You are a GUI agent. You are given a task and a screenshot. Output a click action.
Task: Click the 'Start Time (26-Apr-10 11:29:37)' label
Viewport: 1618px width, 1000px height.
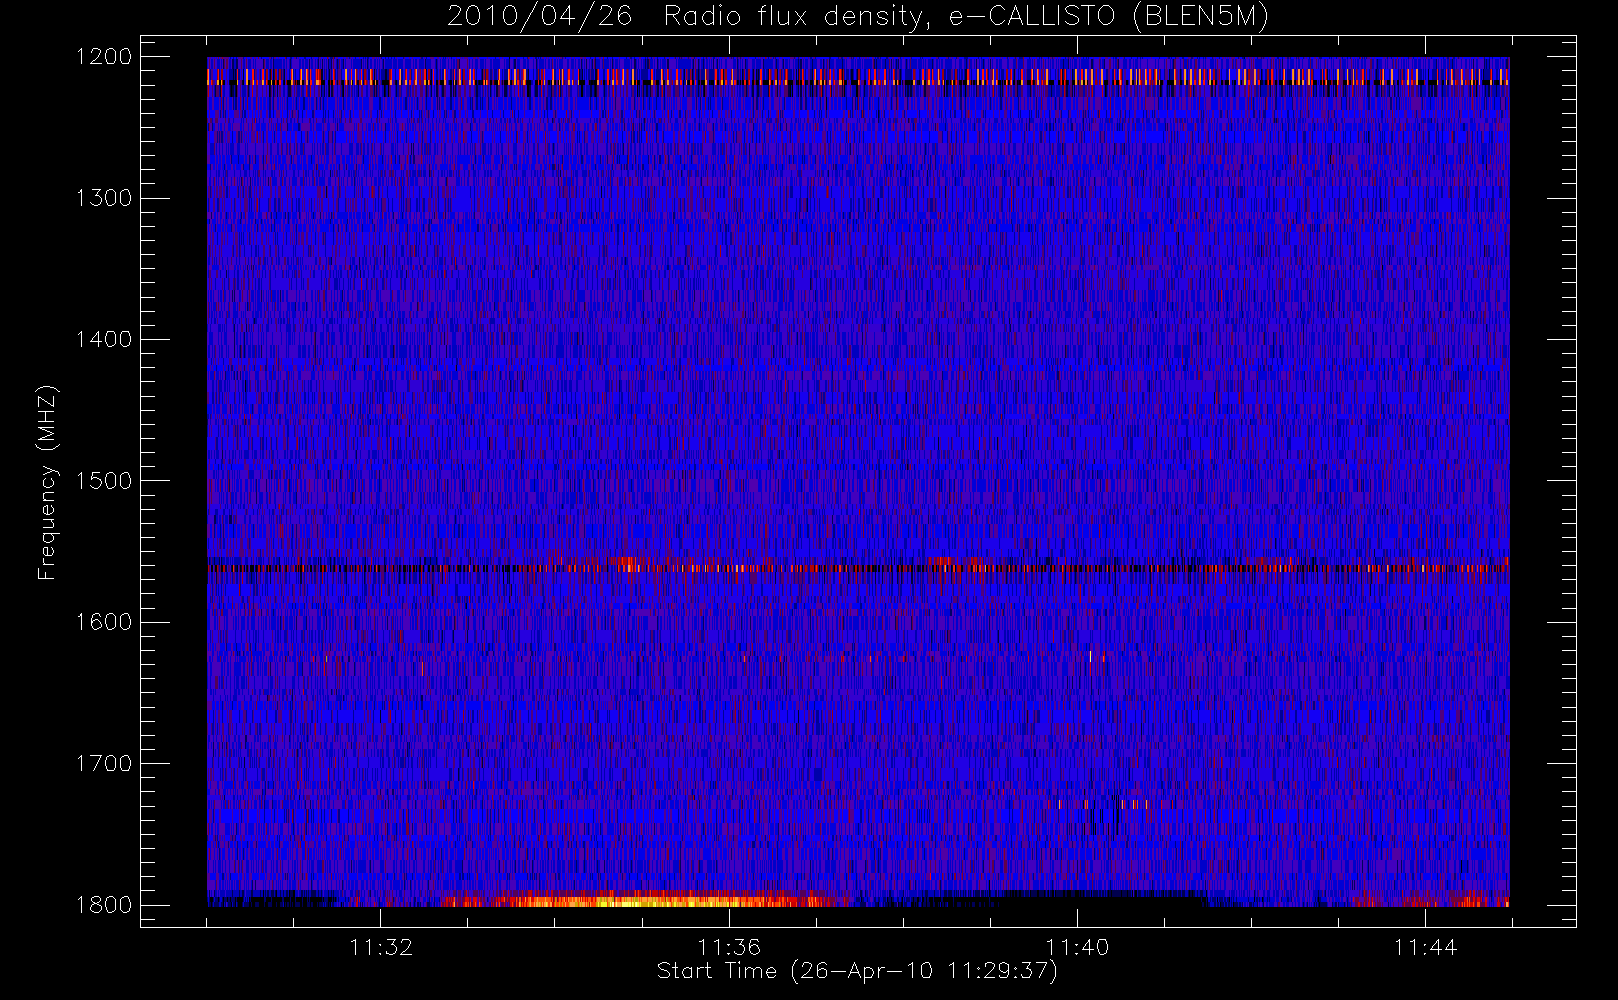857,971
